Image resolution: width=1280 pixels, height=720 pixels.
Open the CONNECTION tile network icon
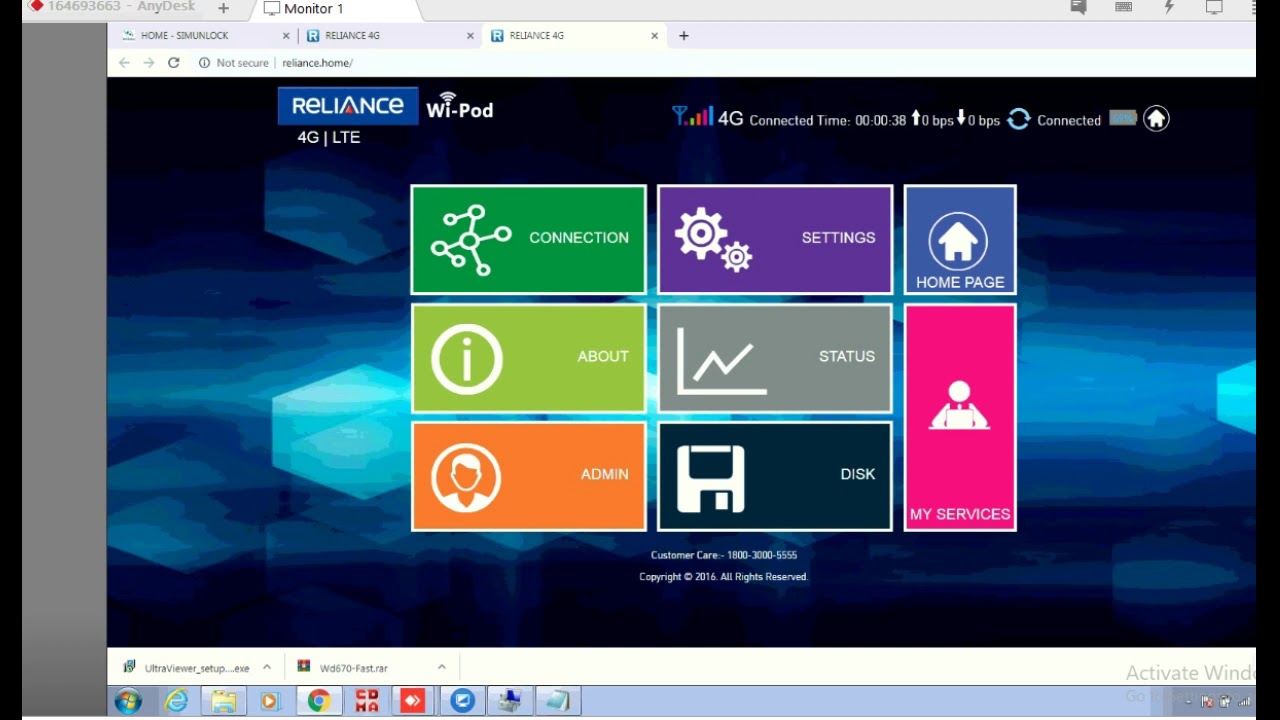point(470,238)
